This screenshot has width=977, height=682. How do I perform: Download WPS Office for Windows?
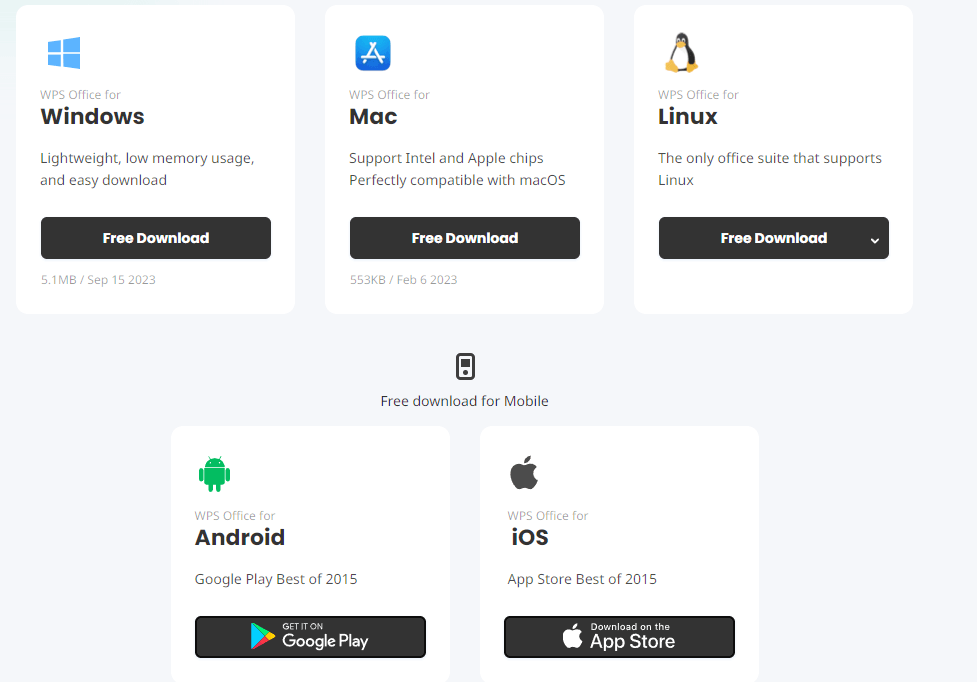pyautogui.click(x=156, y=238)
